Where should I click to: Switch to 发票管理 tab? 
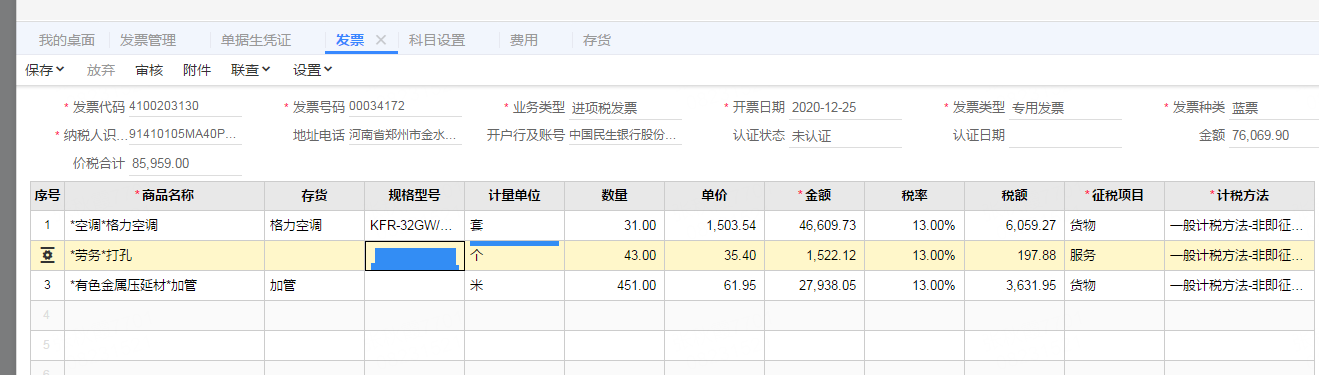[148, 41]
